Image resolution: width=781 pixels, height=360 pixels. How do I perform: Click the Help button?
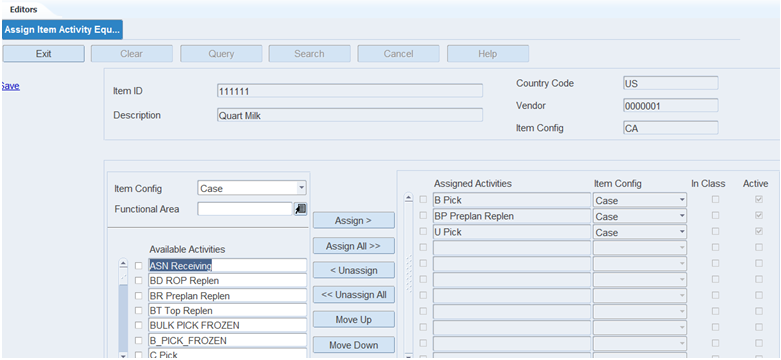click(x=488, y=54)
